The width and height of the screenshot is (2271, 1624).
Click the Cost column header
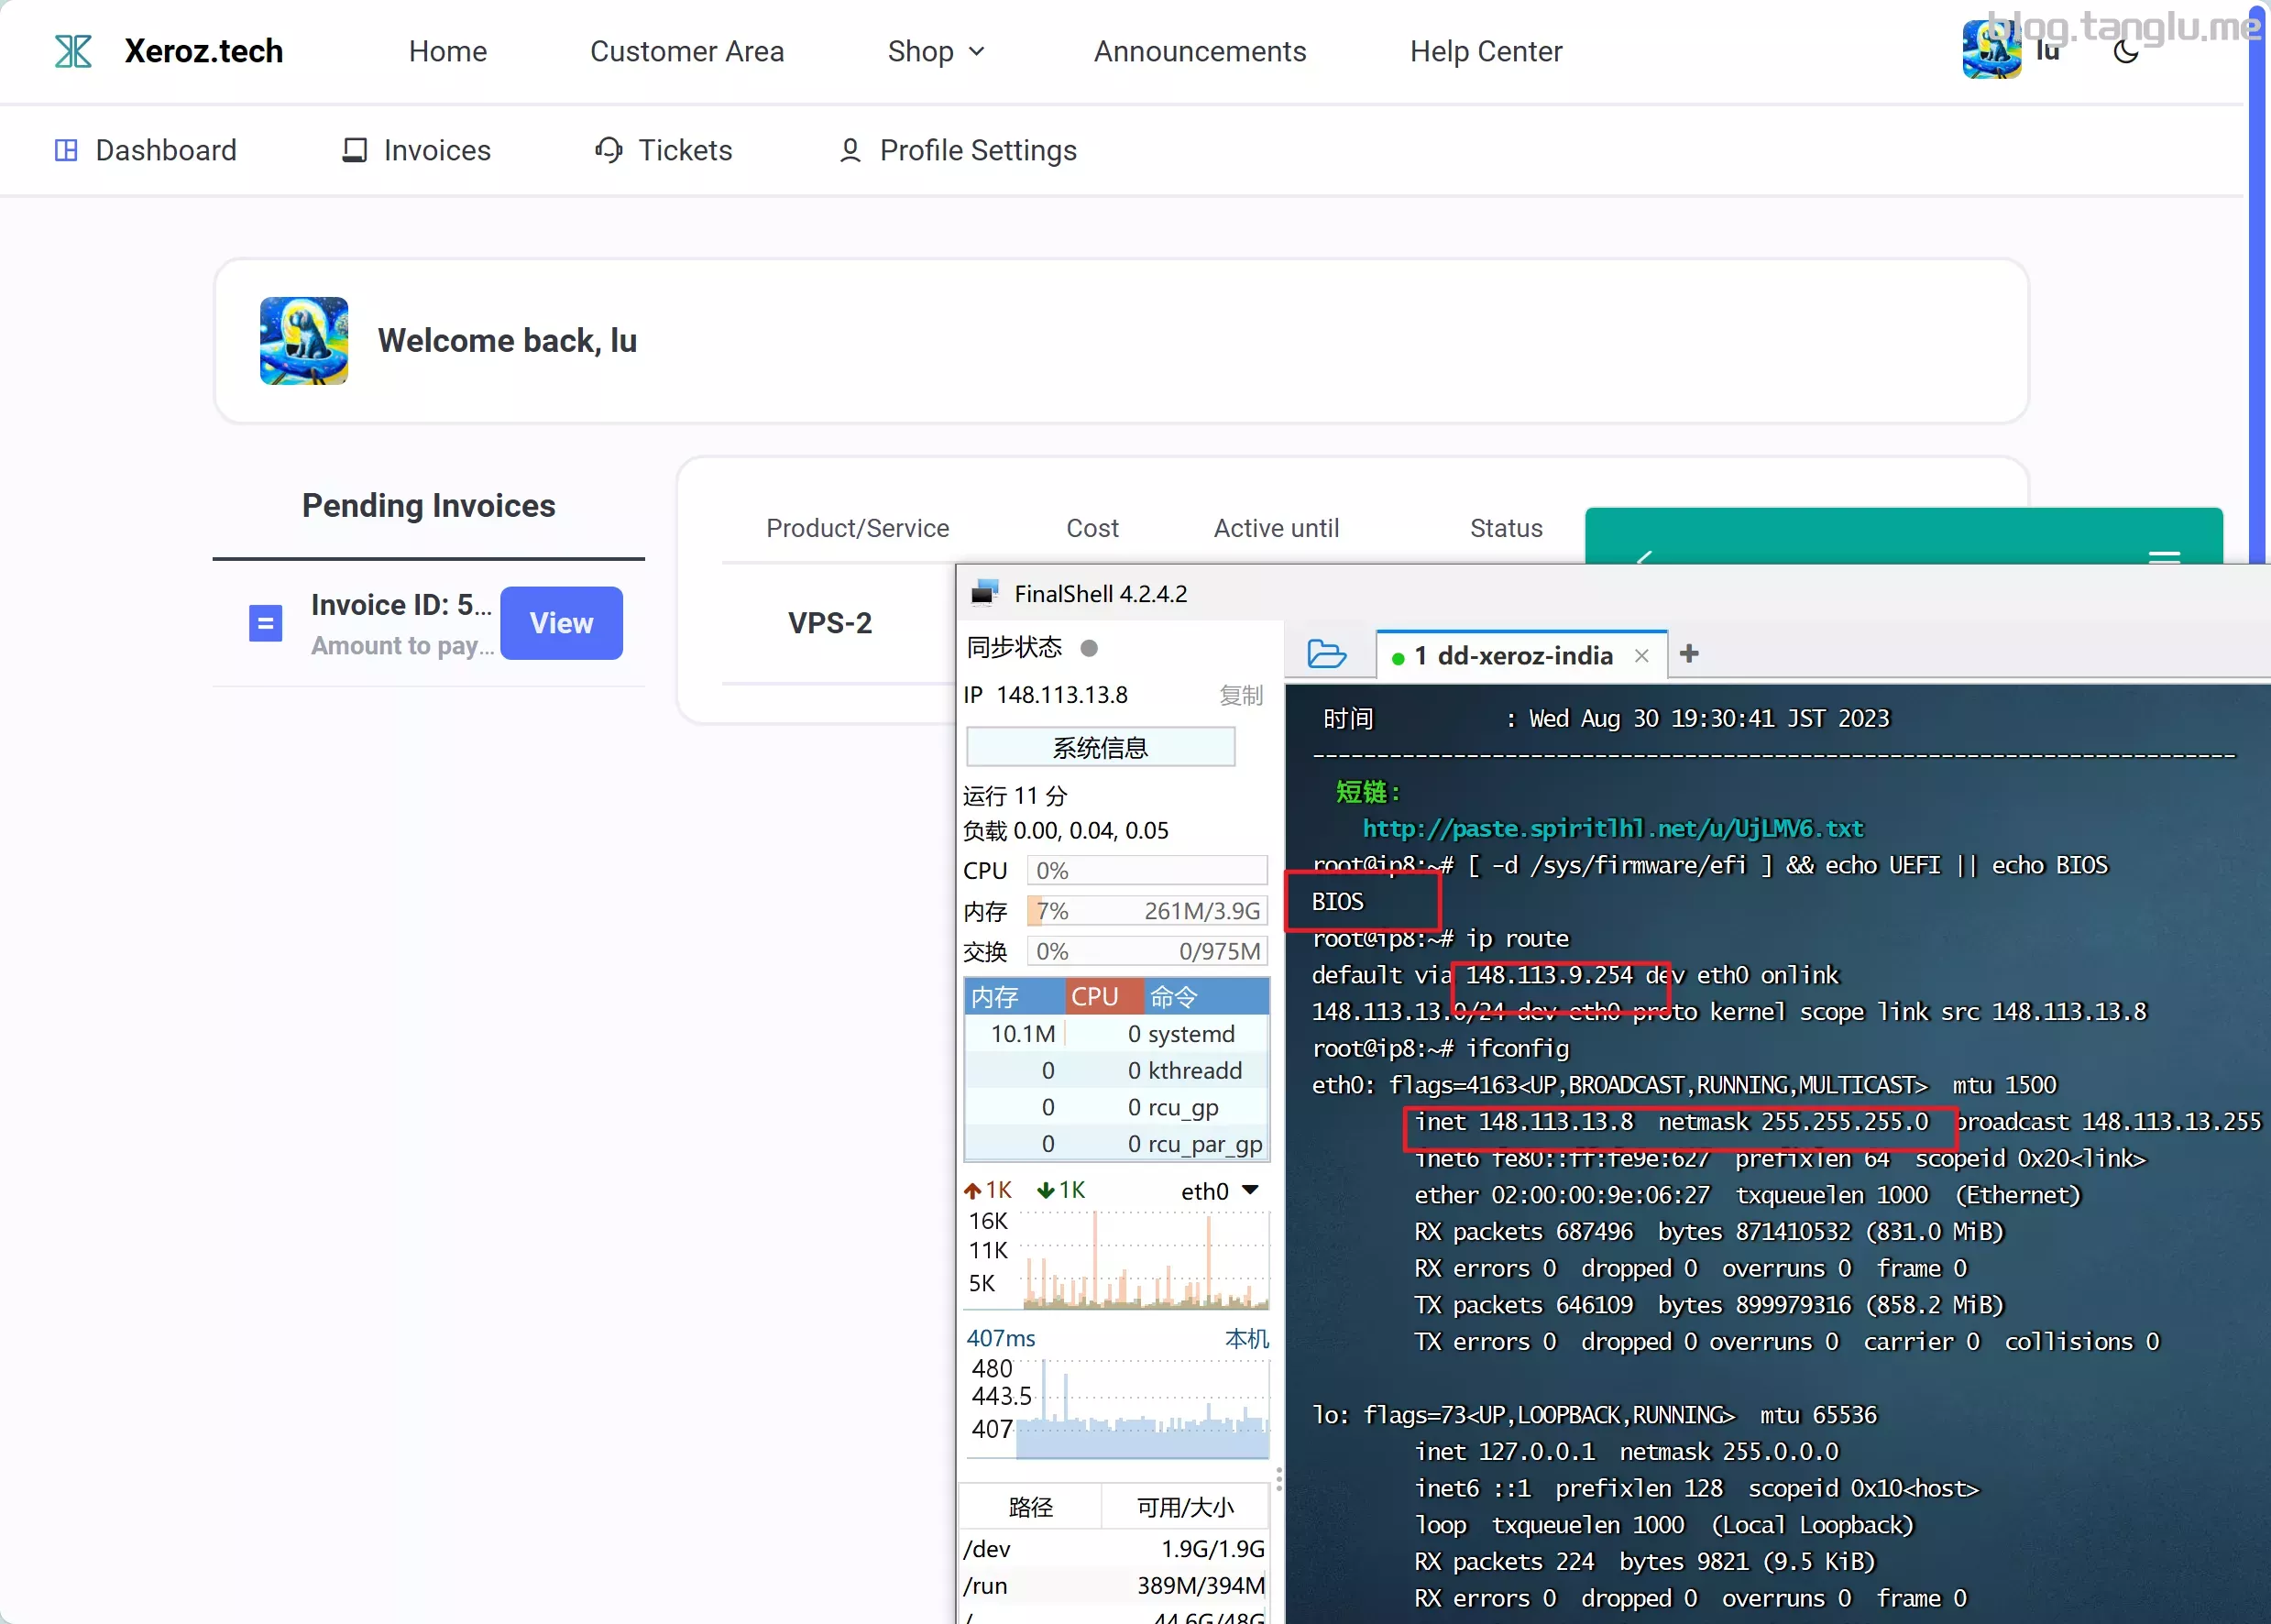(1092, 528)
